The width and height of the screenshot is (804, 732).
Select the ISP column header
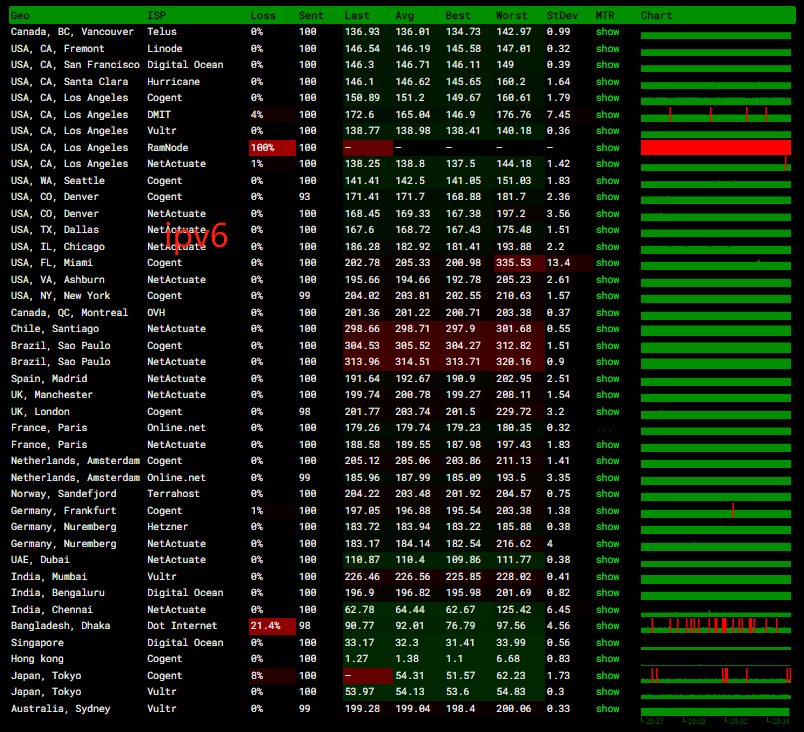[x=156, y=15]
